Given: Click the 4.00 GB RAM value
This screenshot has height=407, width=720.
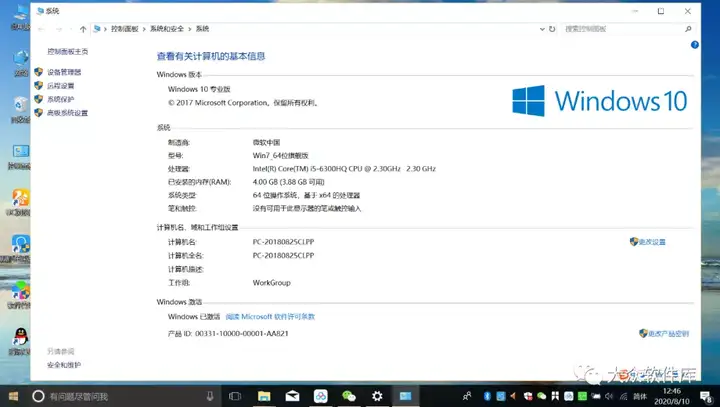Looking at the screenshot, I should [288, 182].
